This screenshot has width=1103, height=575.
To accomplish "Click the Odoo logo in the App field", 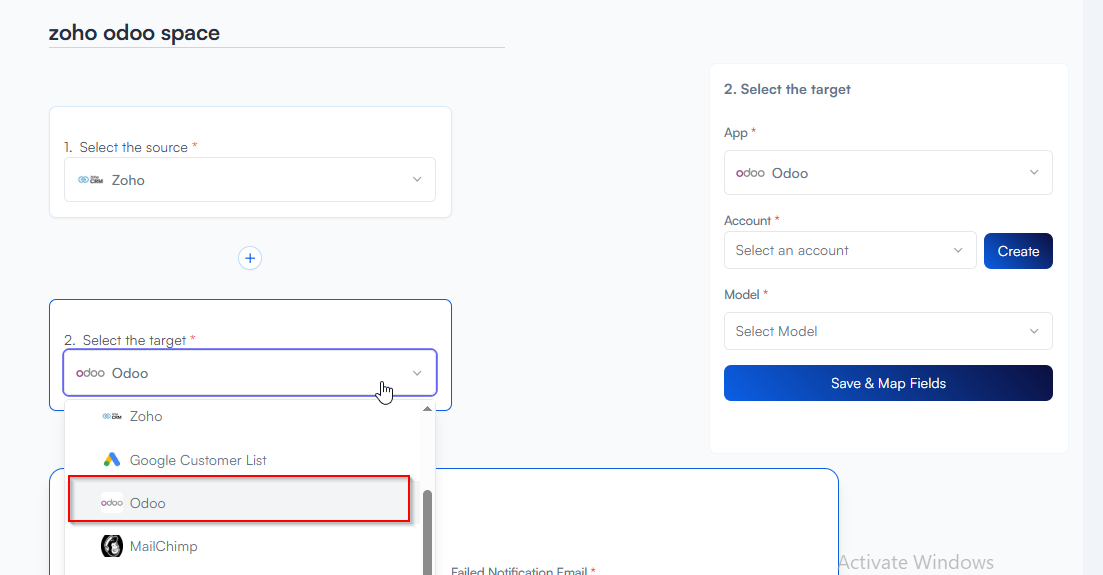I will [x=750, y=173].
